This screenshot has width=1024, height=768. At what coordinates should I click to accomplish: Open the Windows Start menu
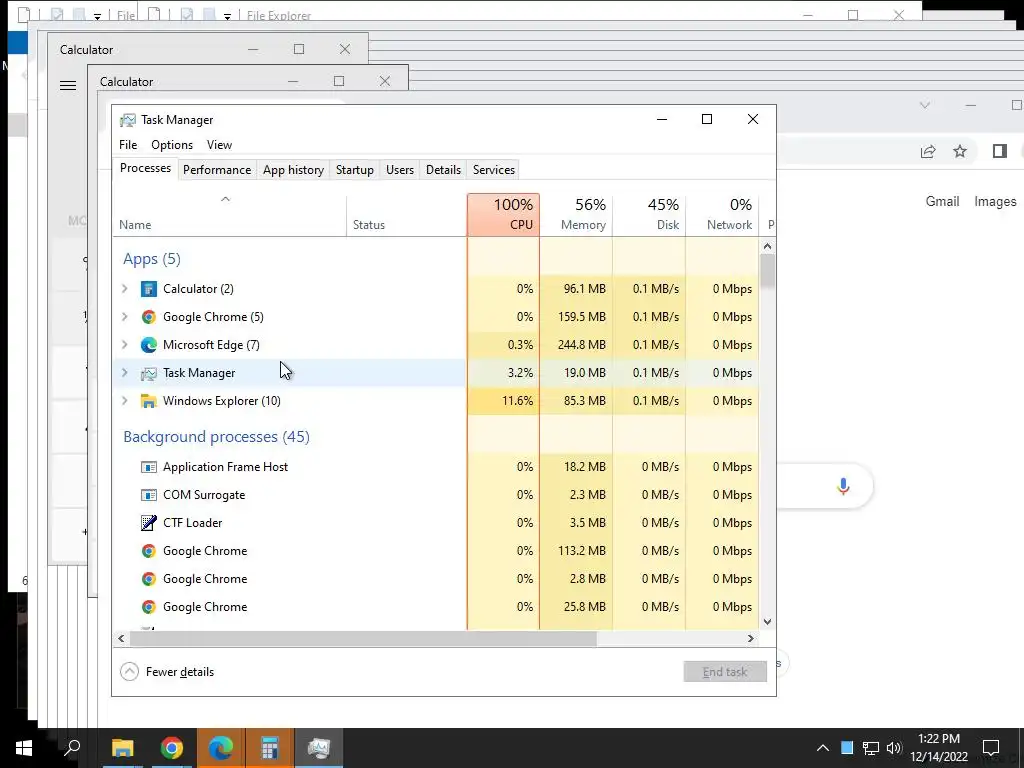tap(24, 748)
